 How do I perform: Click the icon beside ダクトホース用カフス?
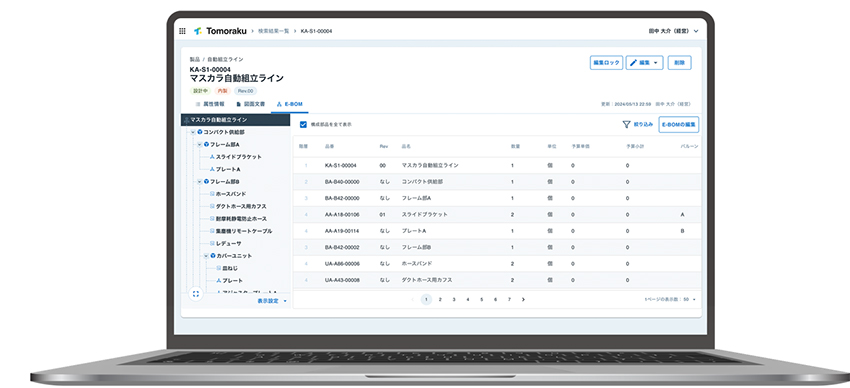tap(212, 206)
